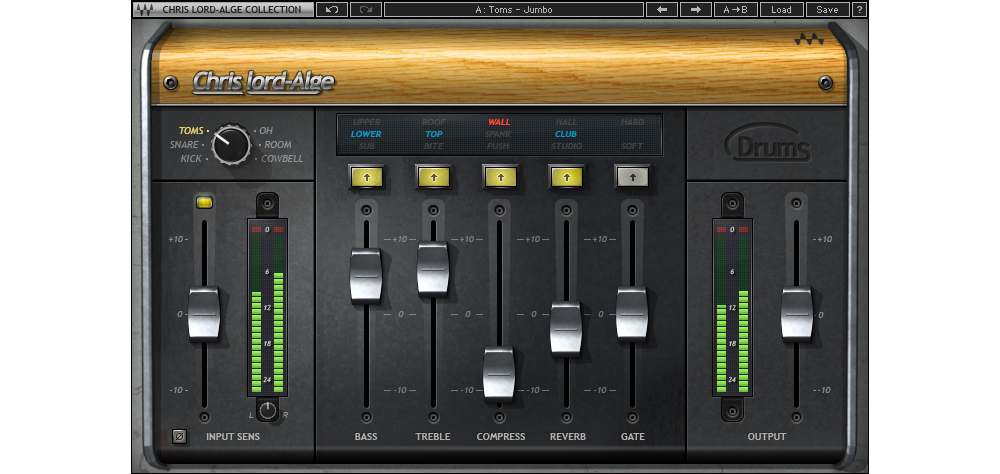Select TOMS drum type
This screenshot has width=1000, height=474.
[x=191, y=131]
